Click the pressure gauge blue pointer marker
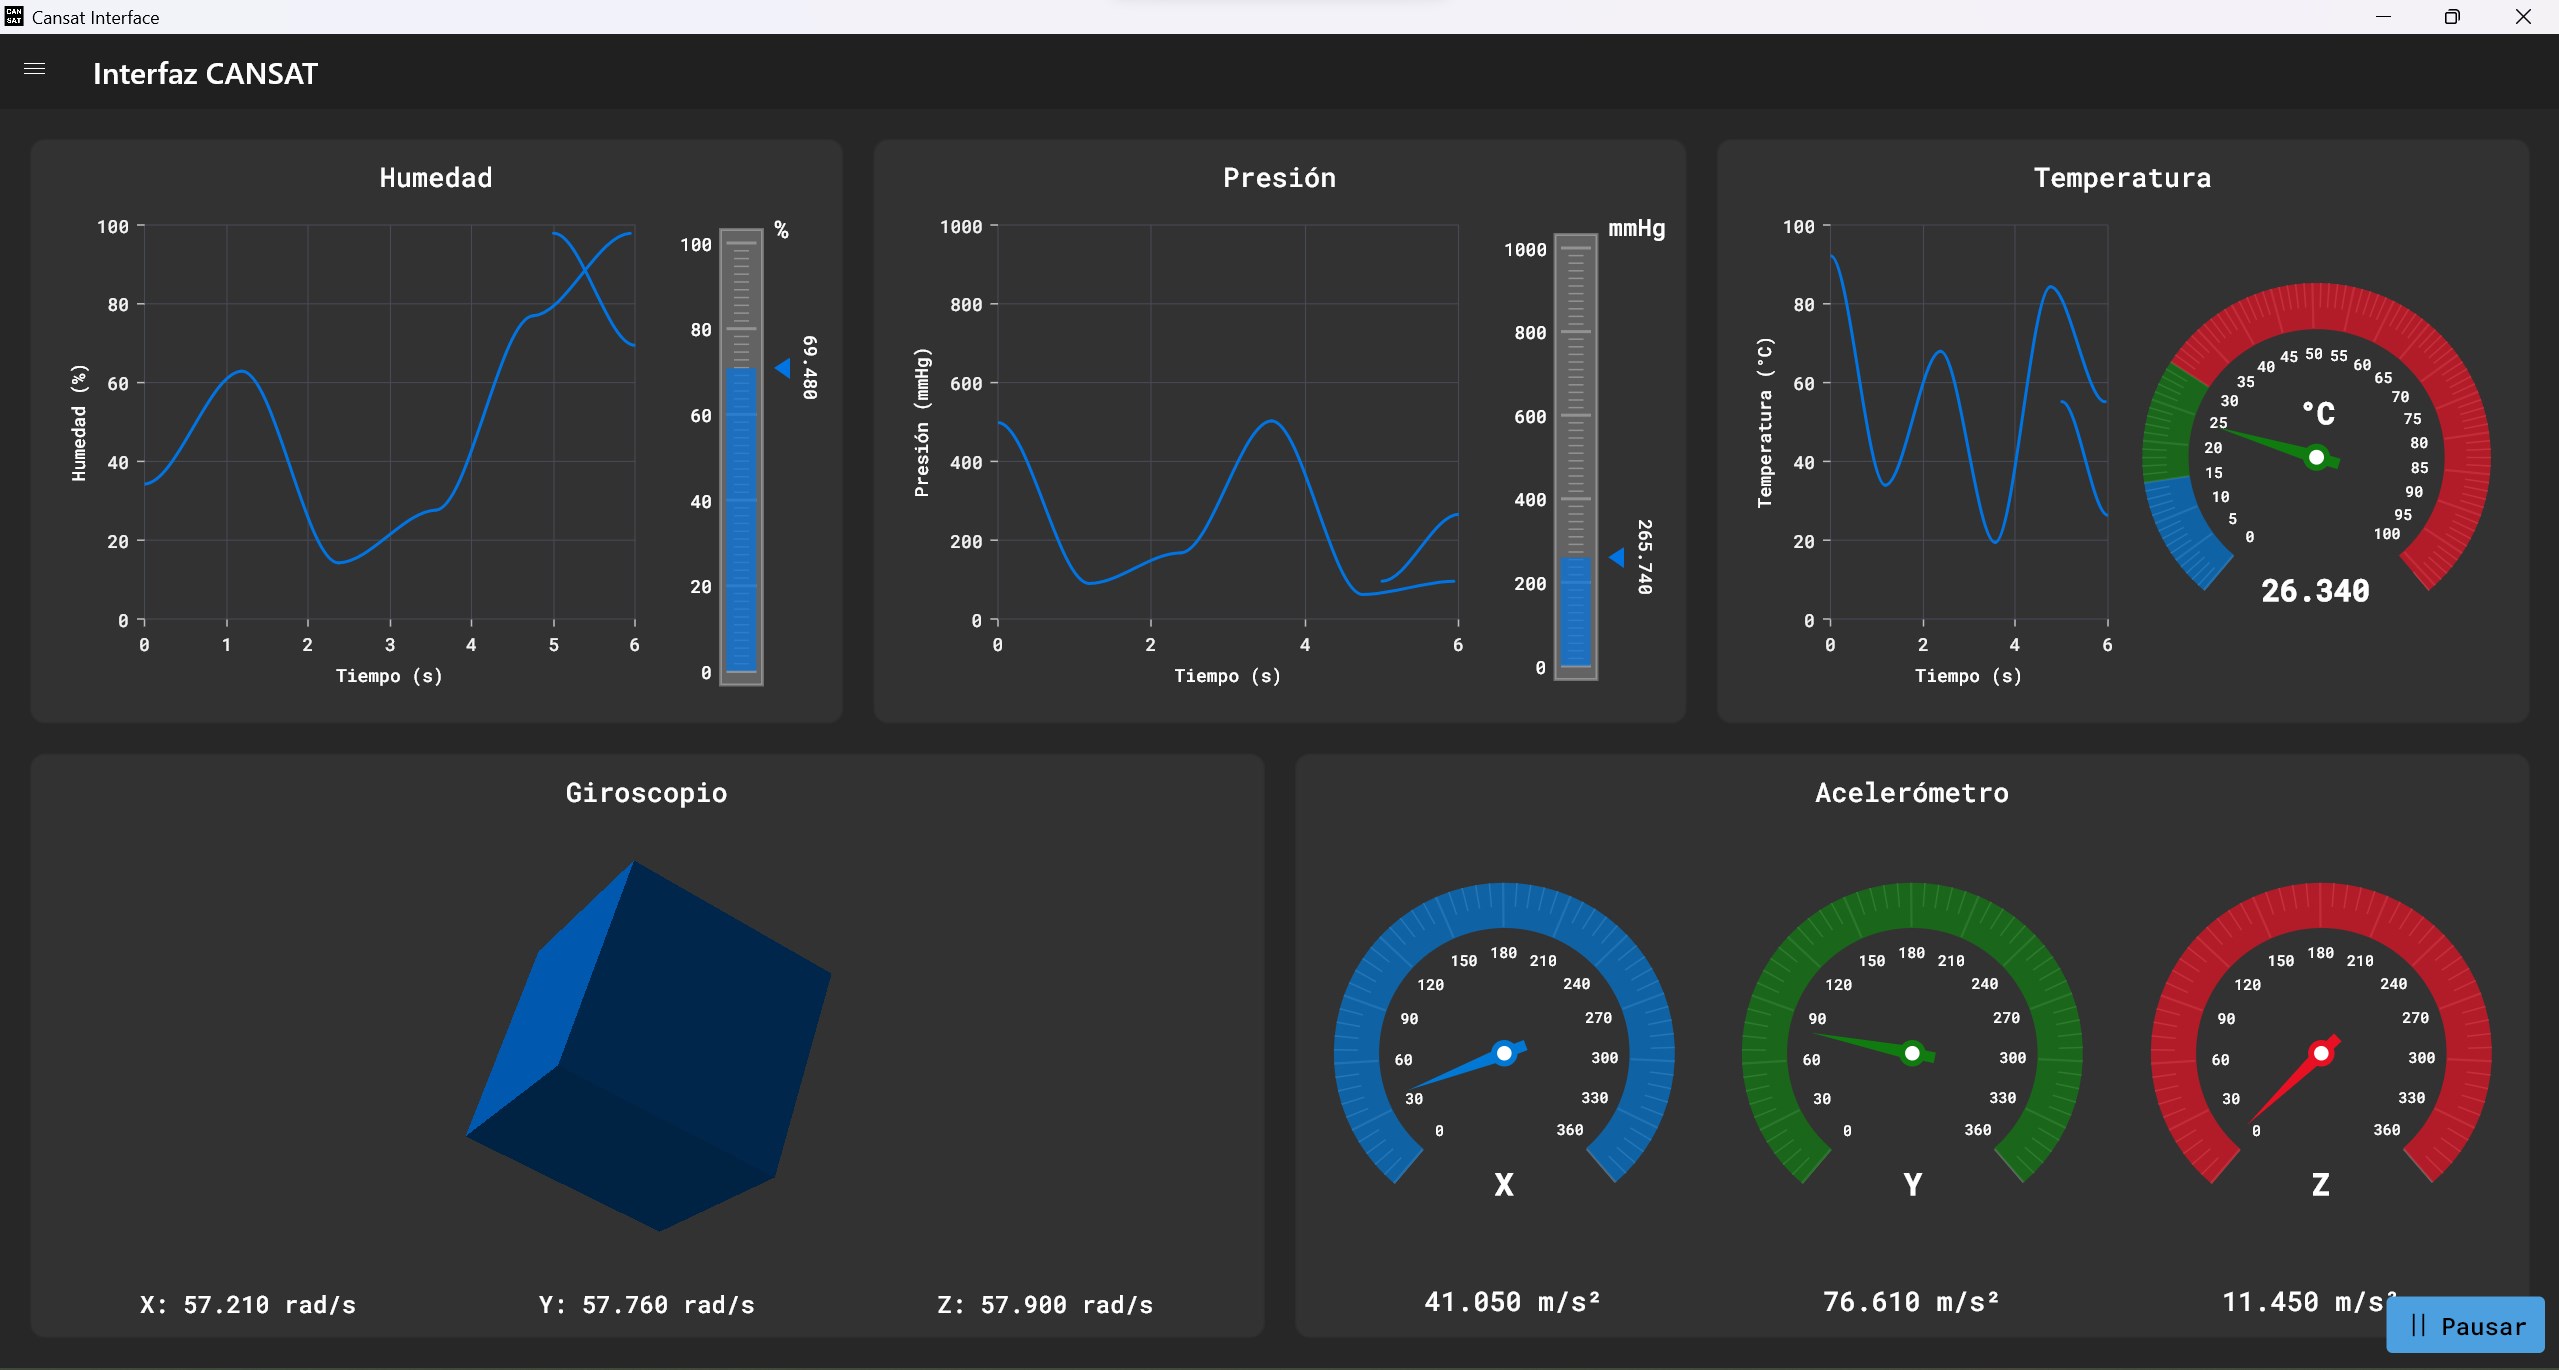The image size is (2559, 1370). 1617,557
